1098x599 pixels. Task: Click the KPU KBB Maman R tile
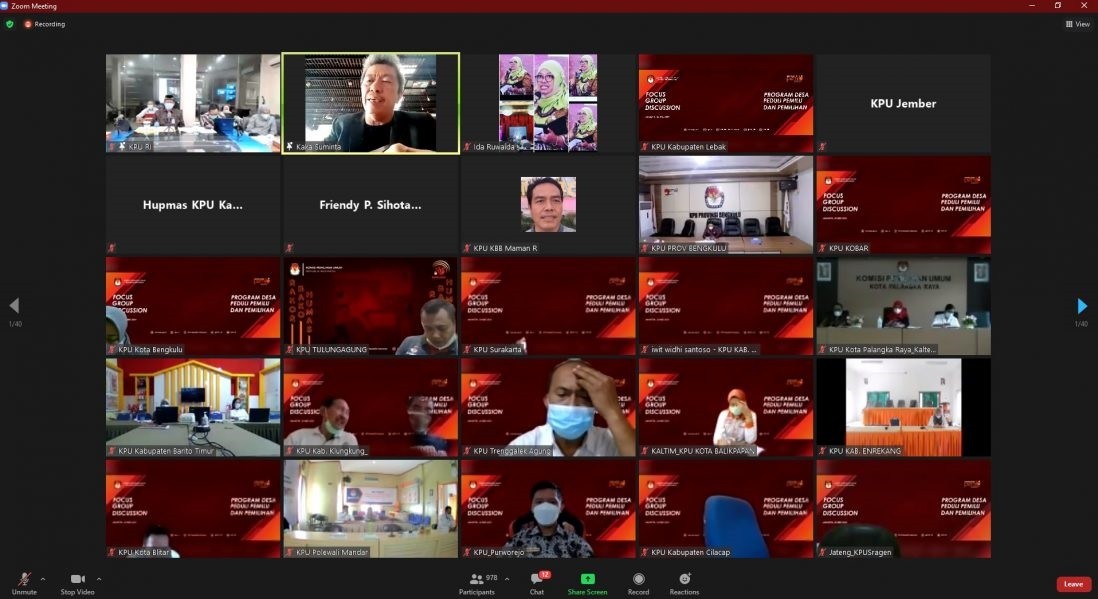[548, 204]
